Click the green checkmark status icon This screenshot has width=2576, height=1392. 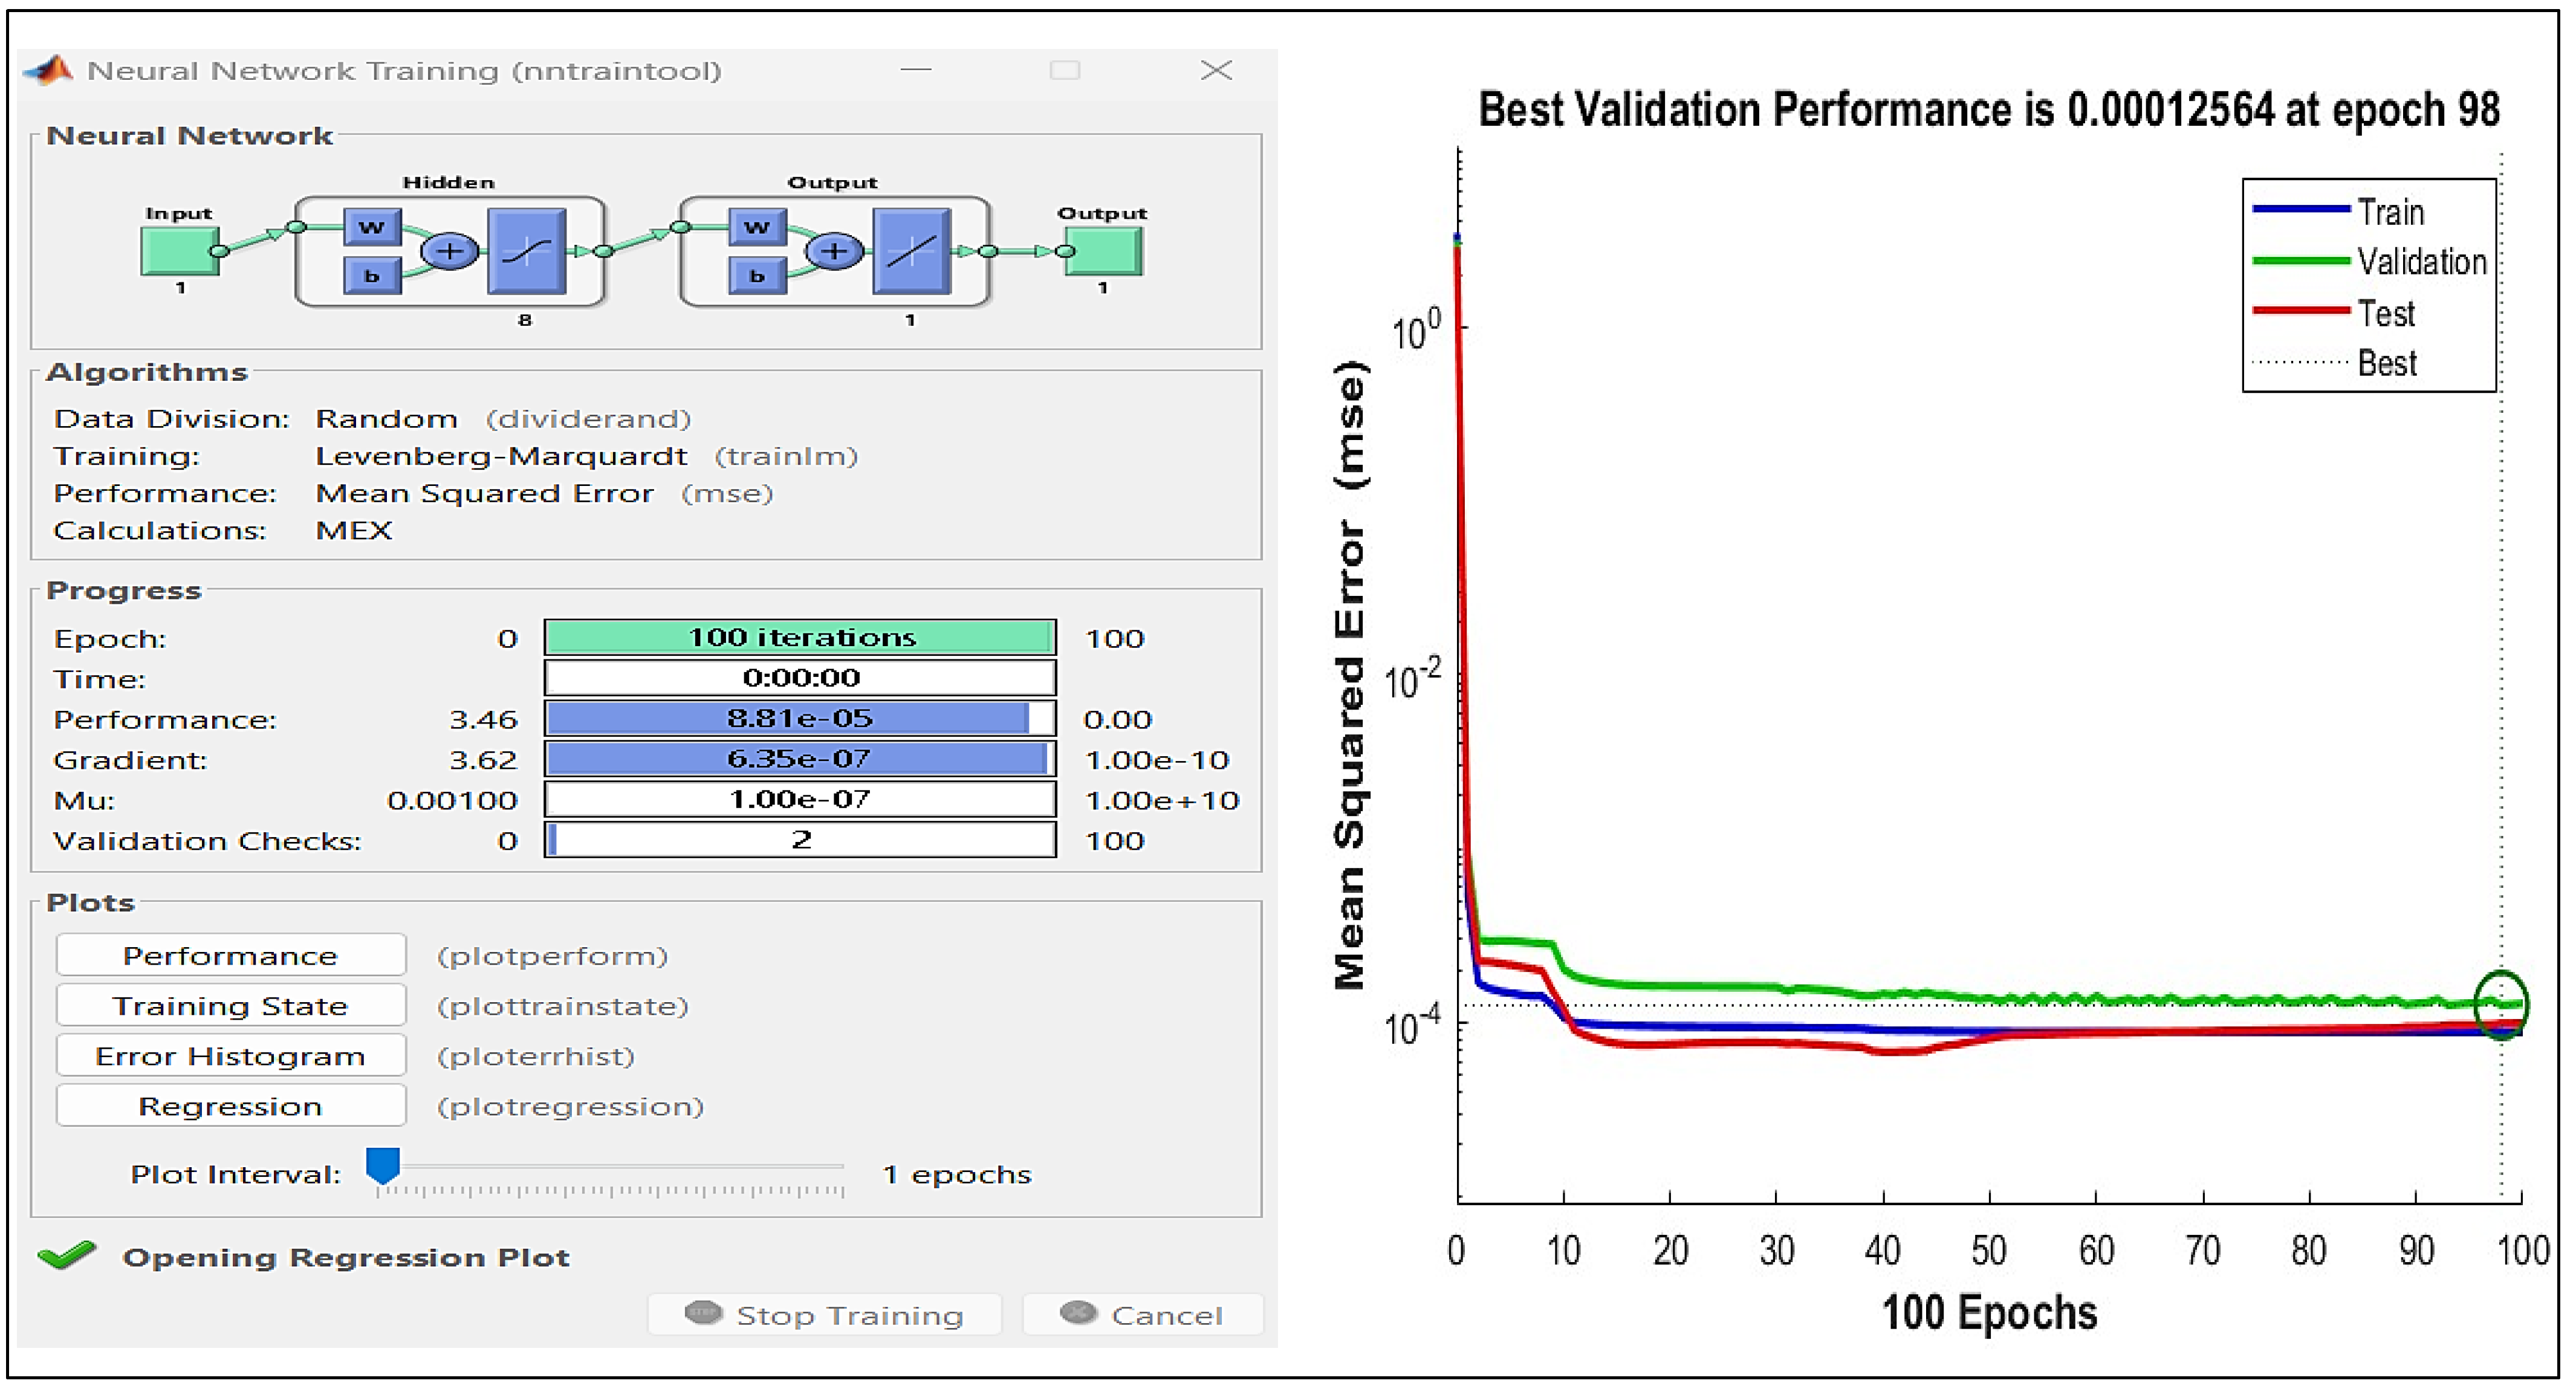[x=66, y=1255]
